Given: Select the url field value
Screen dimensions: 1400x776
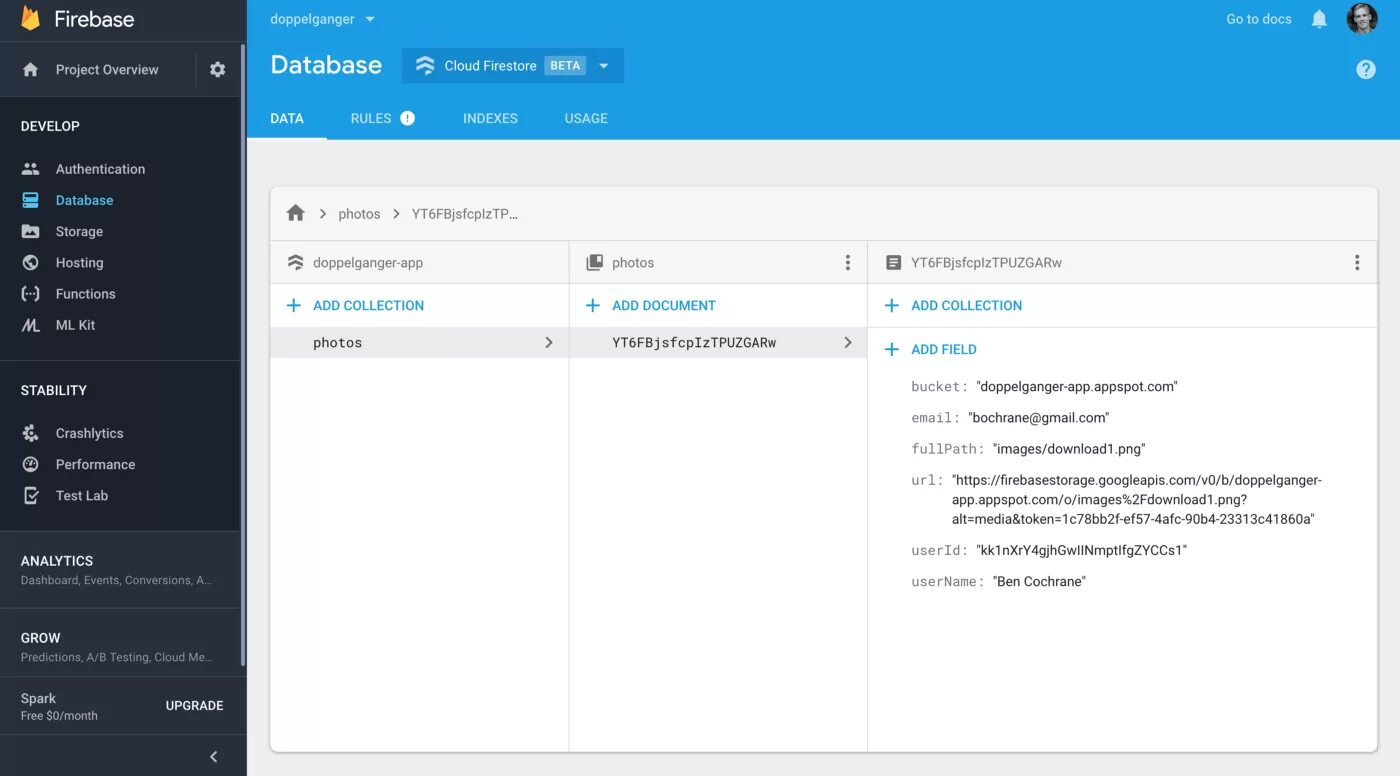Looking at the screenshot, I should coord(1137,500).
